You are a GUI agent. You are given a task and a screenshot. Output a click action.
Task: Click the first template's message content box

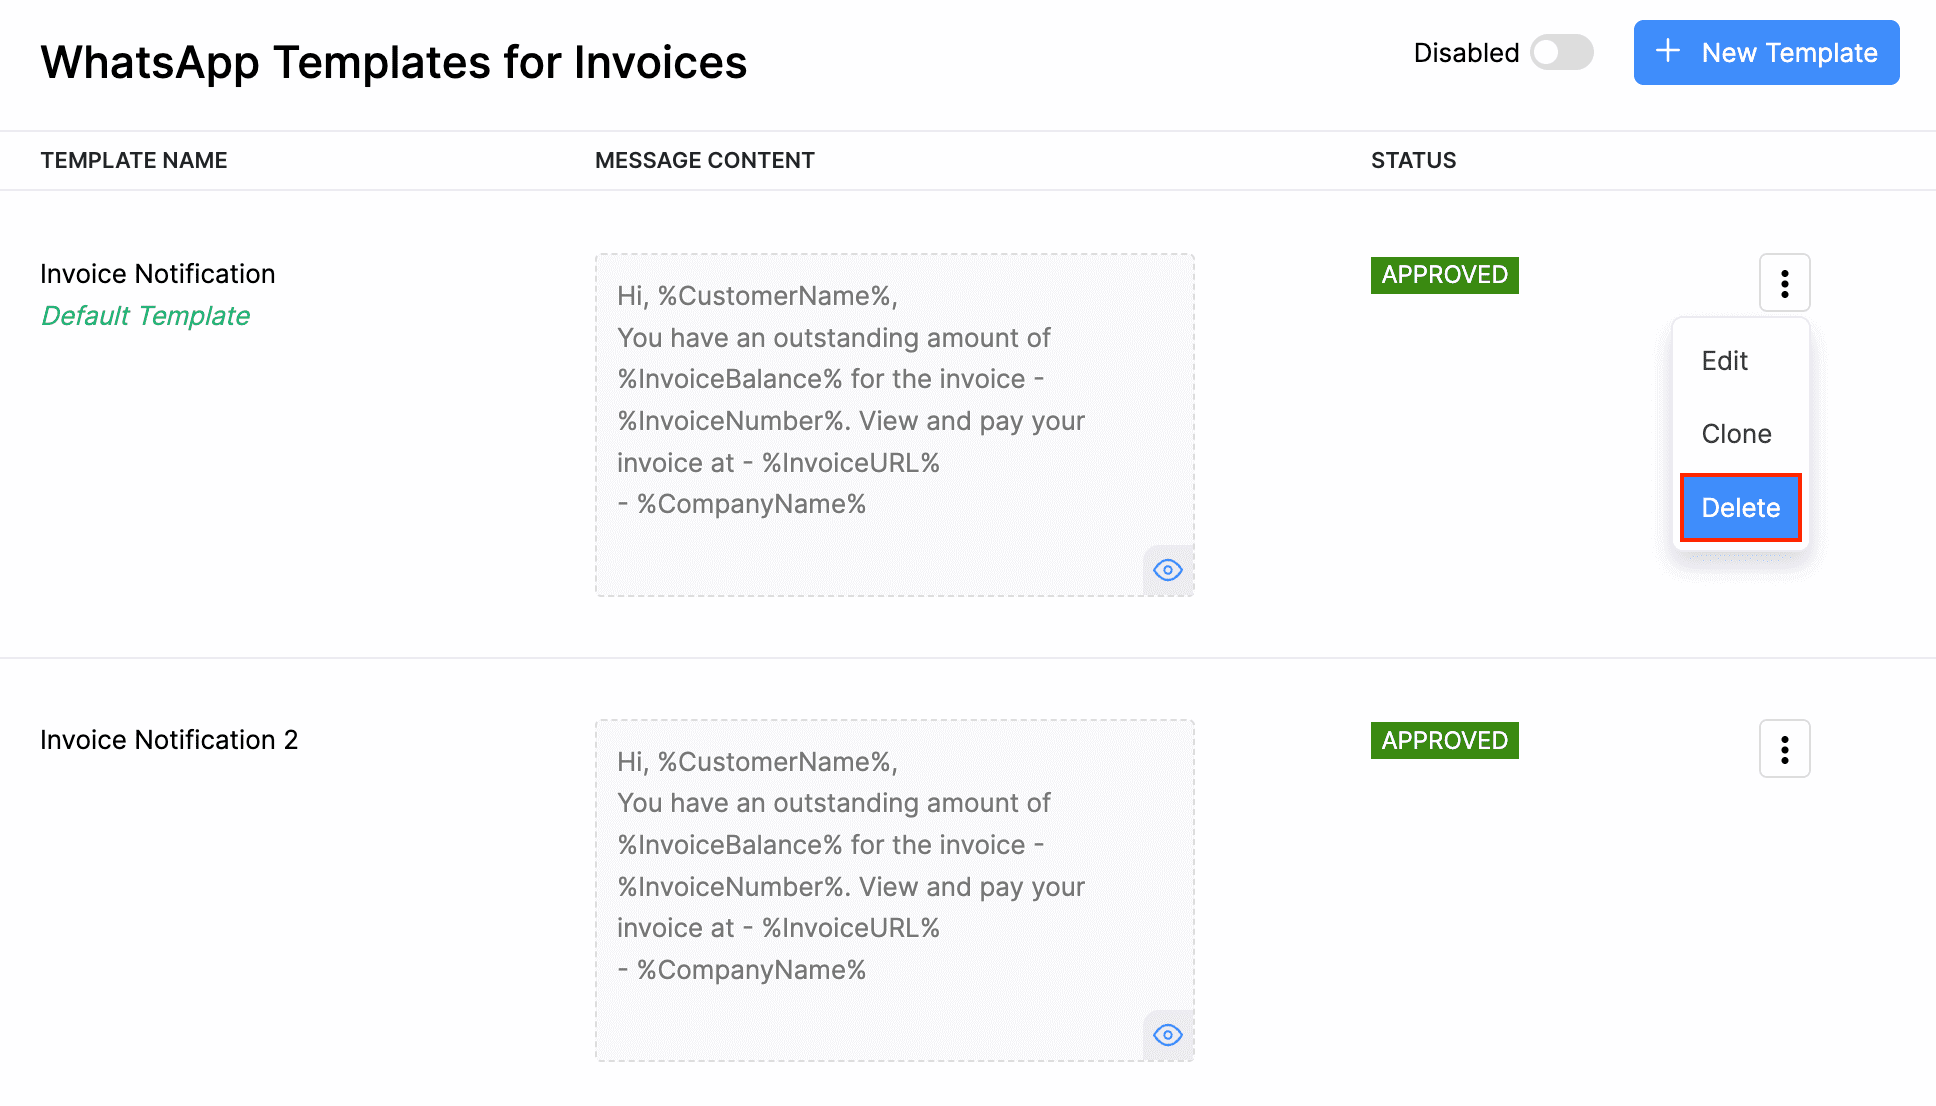coord(894,424)
